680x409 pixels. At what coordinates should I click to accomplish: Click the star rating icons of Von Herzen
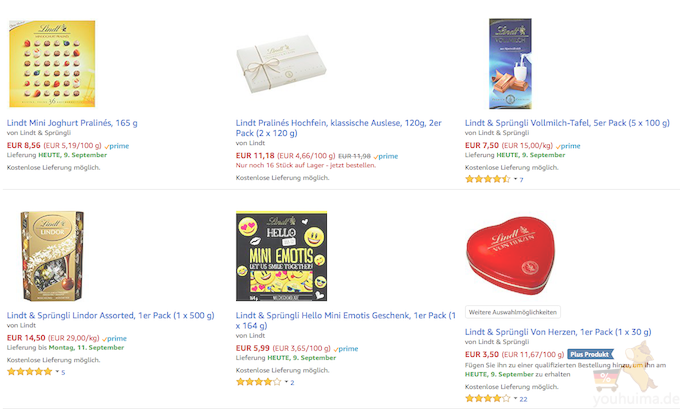(x=487, y=398)
